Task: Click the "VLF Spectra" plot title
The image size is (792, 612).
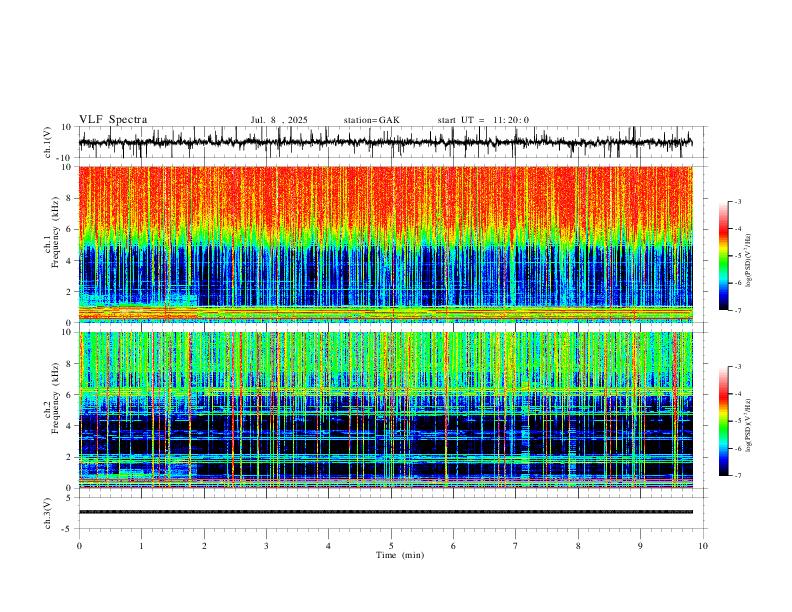Action: (x=113, y=120)
